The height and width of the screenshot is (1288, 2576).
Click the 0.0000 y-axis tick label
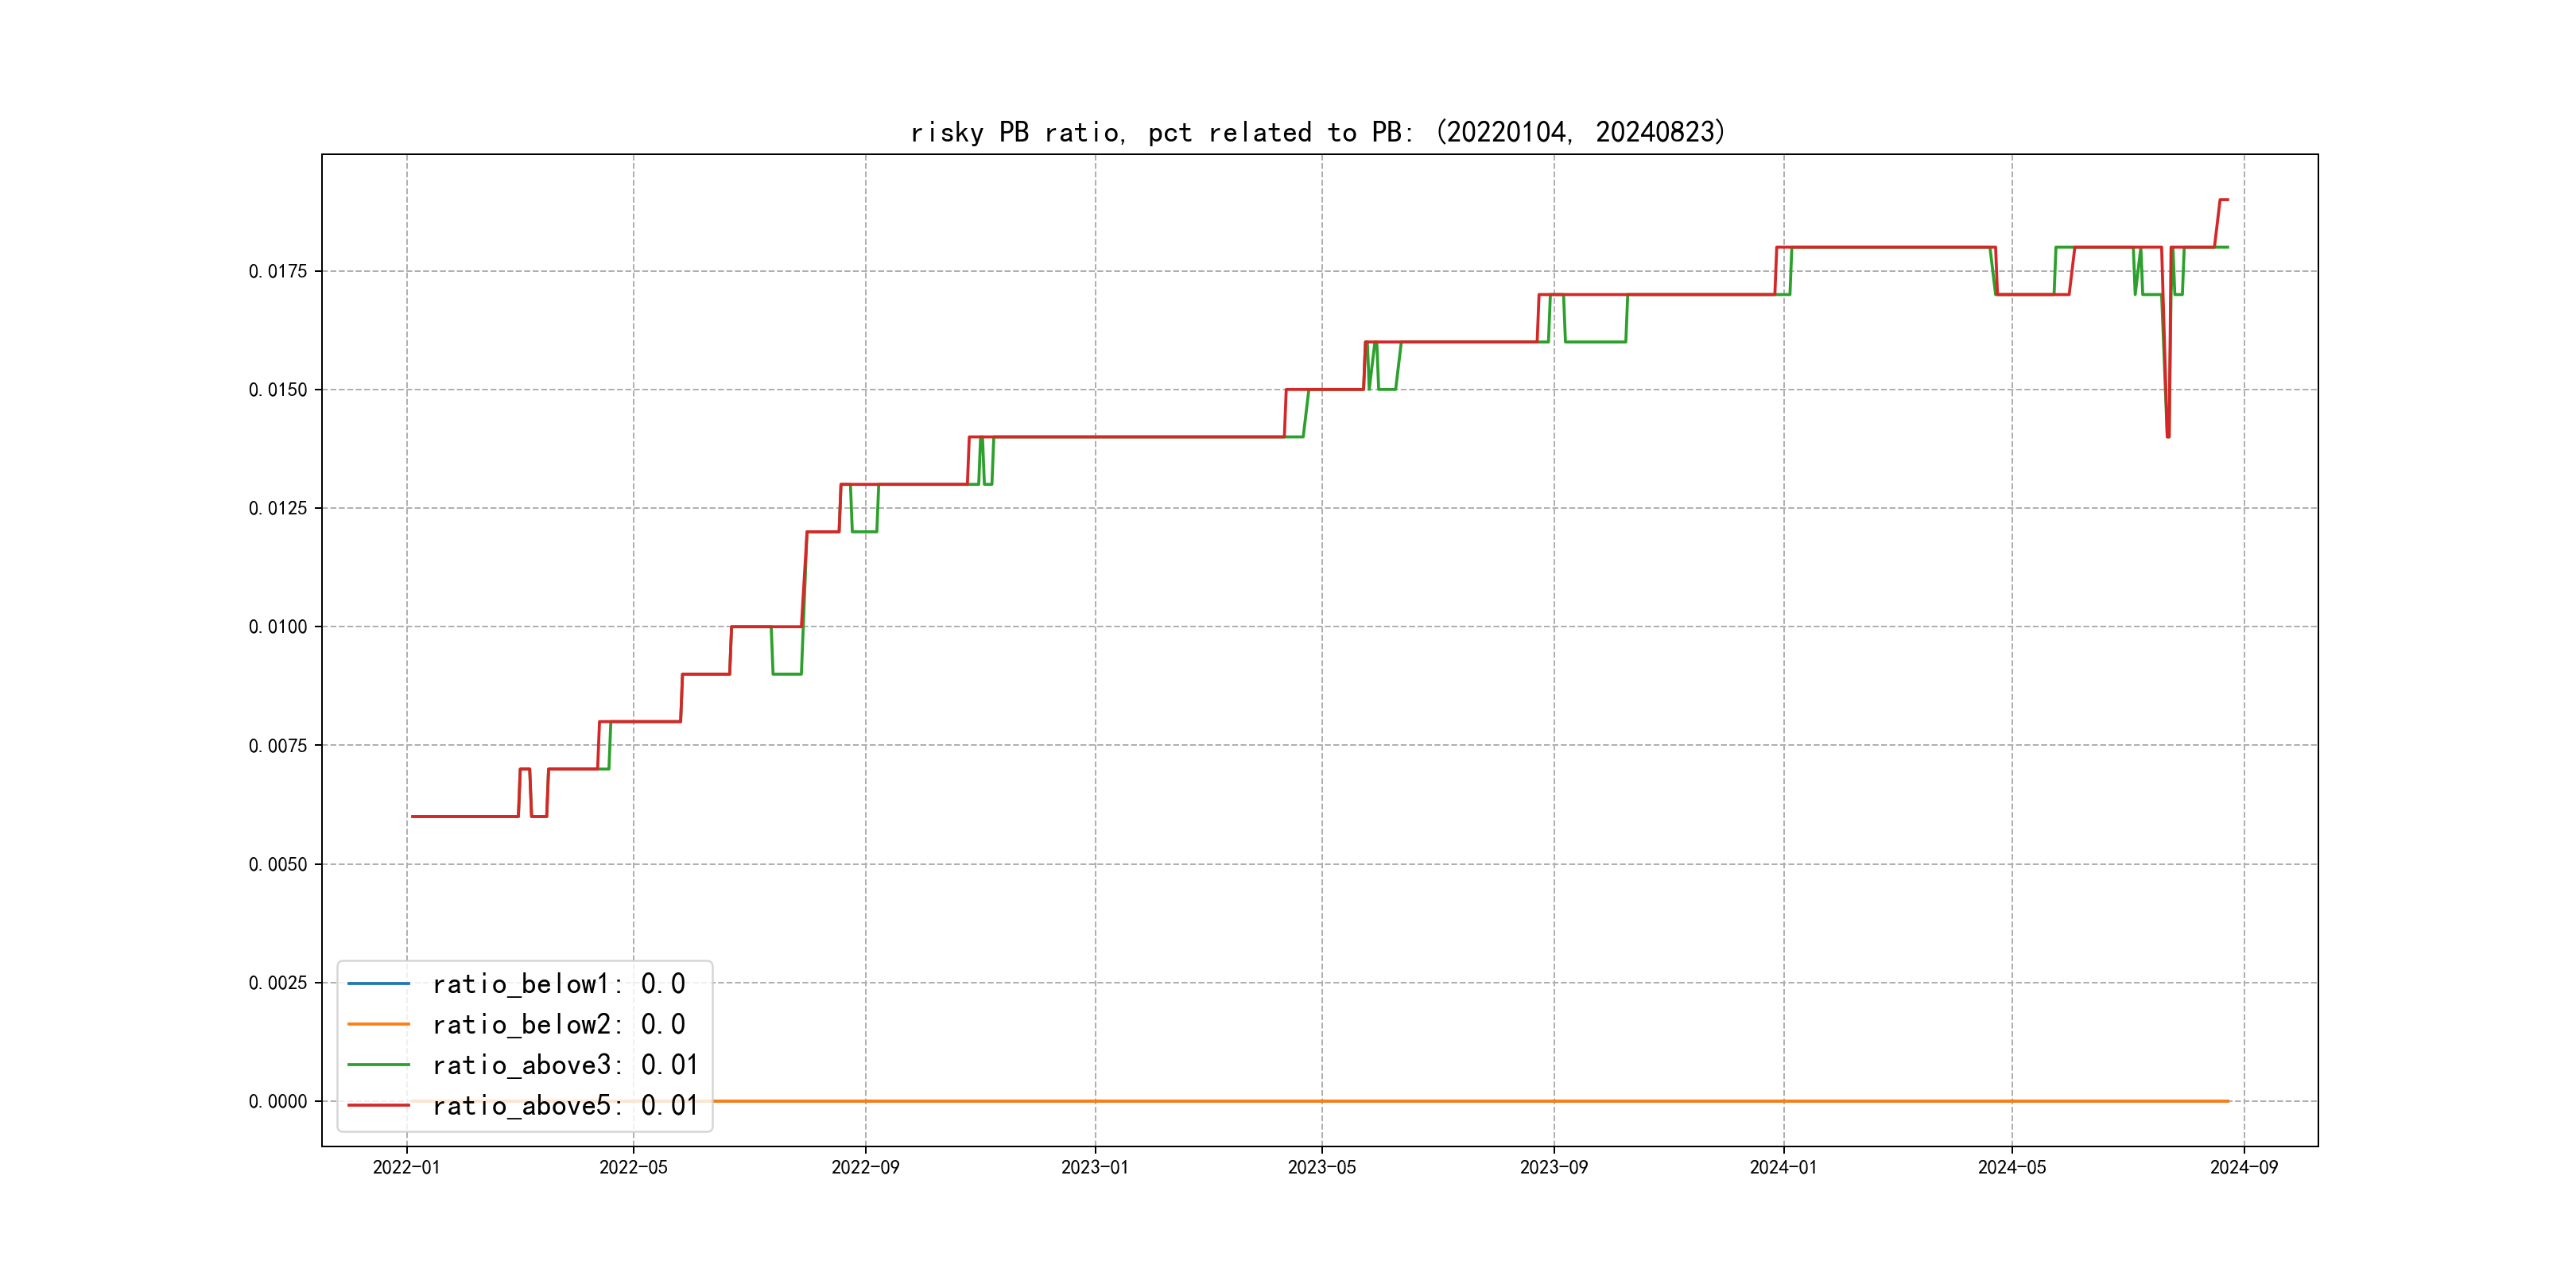(278, 1101)
